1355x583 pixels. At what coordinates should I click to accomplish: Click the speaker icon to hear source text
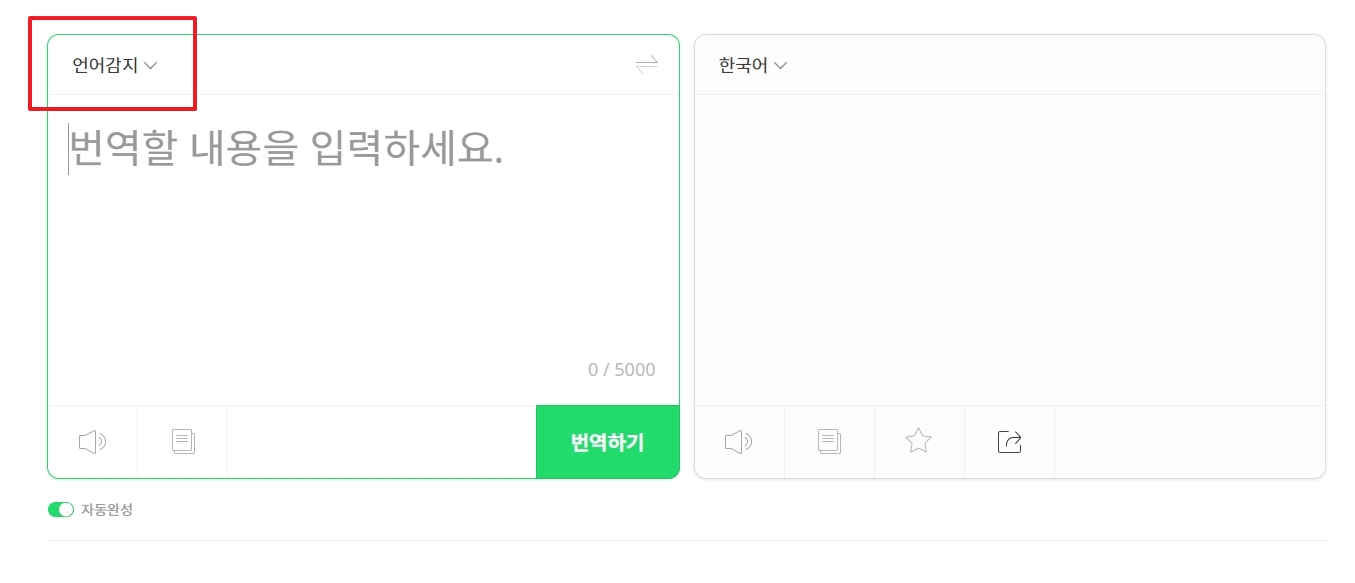[91, 441]
